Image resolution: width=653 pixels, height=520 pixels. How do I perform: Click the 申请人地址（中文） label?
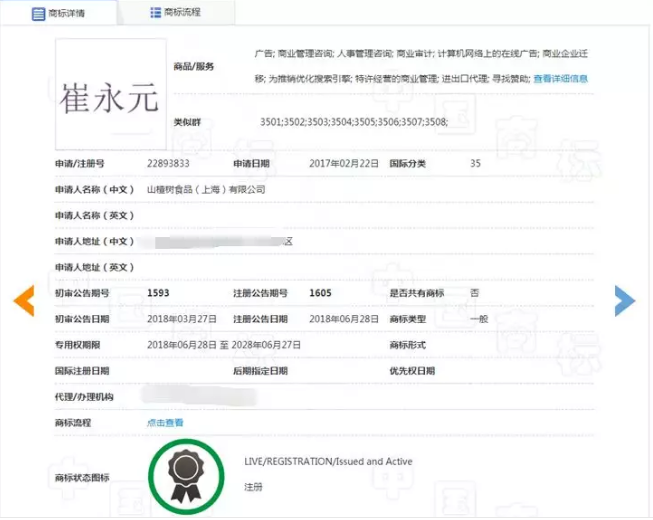point(95,241)
